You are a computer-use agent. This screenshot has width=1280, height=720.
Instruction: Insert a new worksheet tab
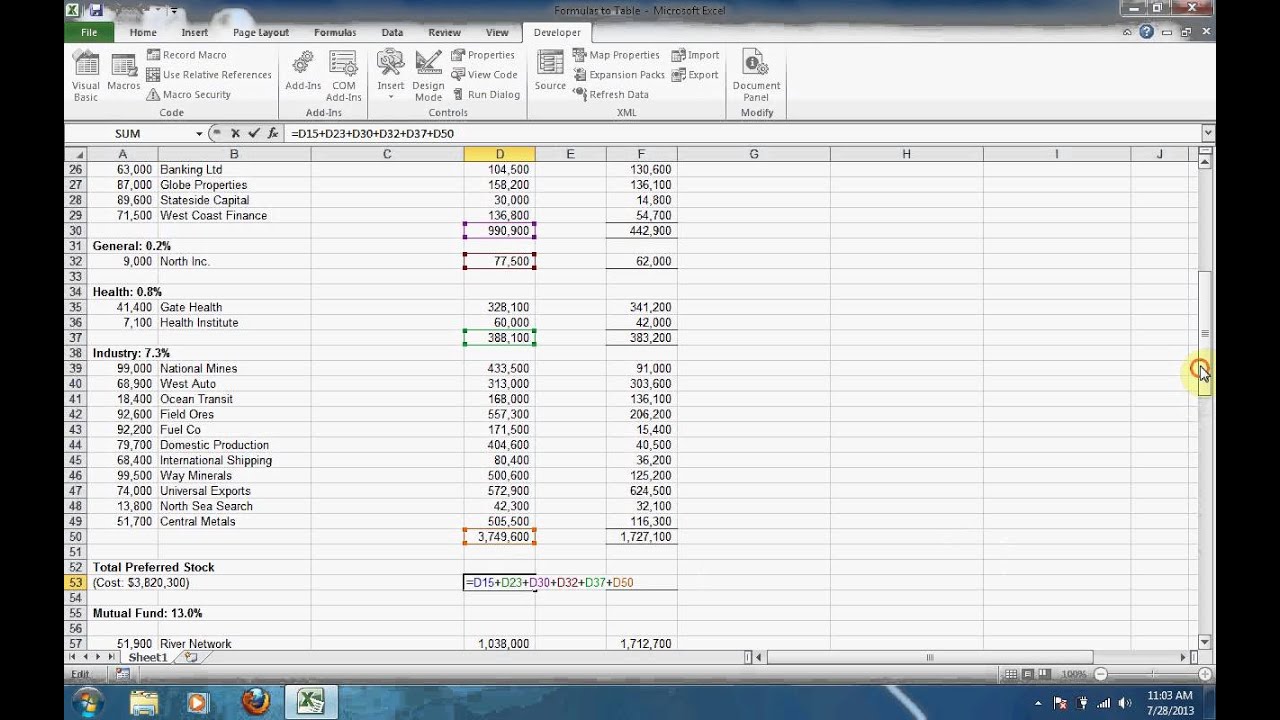coord(190,657)
